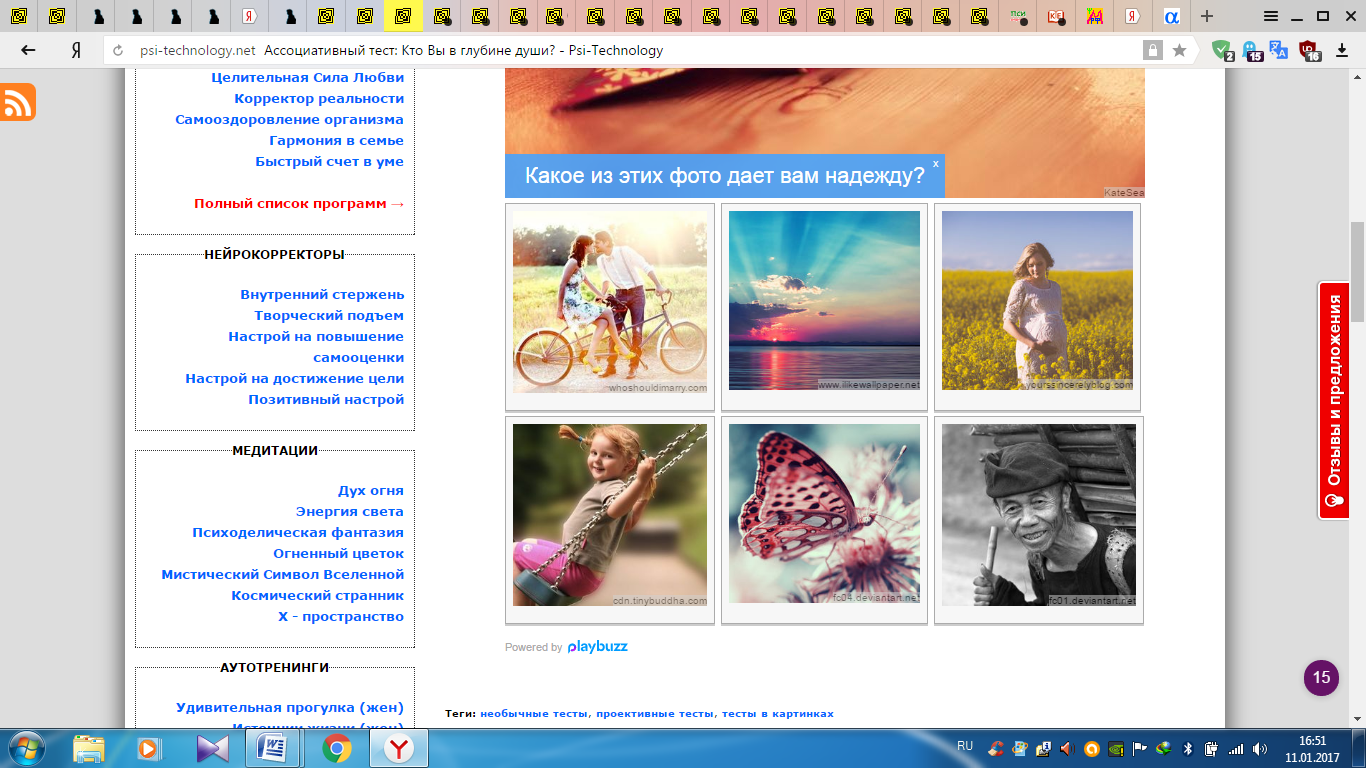This screenshot has height=768, width=1366.
Task: Switch to the red KE book tab
Action: pos(1056,16)
